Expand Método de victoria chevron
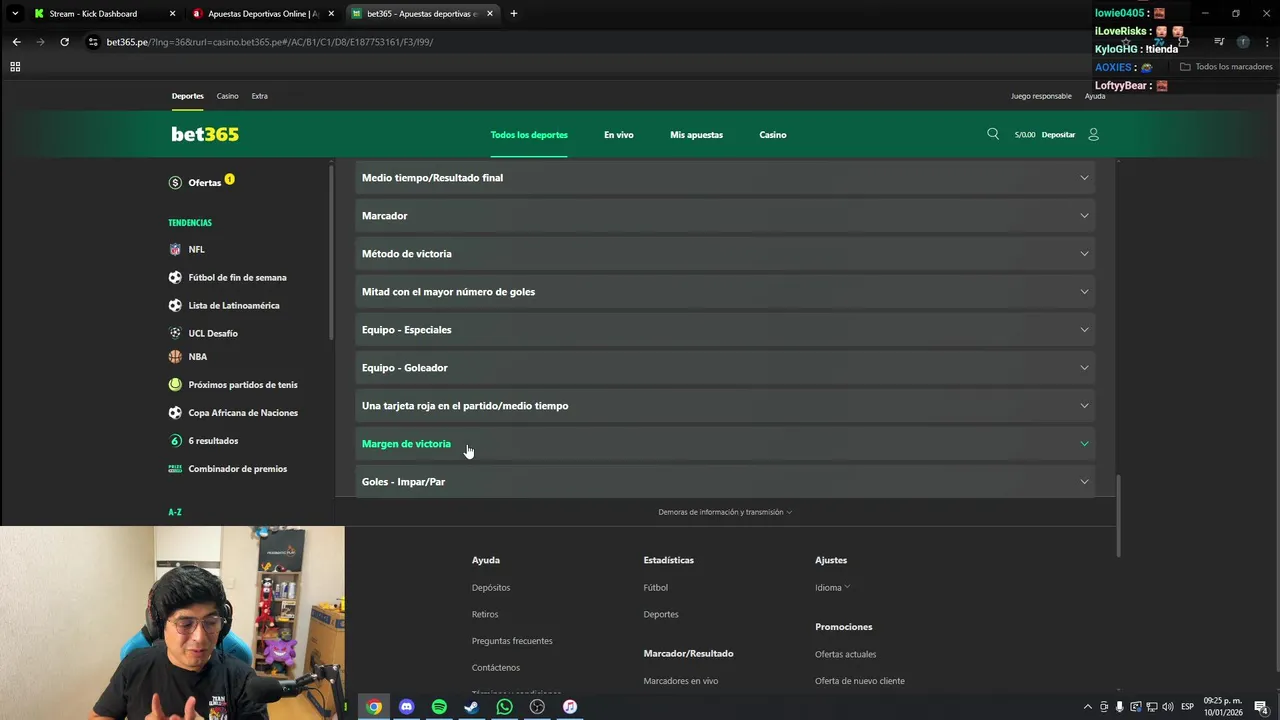The width and height of the screenshot is (1280, 720). [1084, 254]
